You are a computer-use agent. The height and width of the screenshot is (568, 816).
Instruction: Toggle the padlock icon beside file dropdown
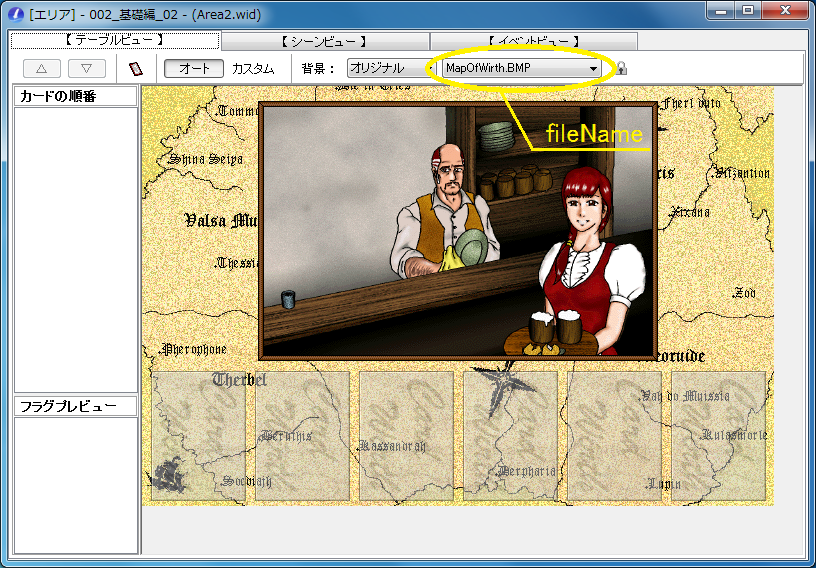coord(621,68)
